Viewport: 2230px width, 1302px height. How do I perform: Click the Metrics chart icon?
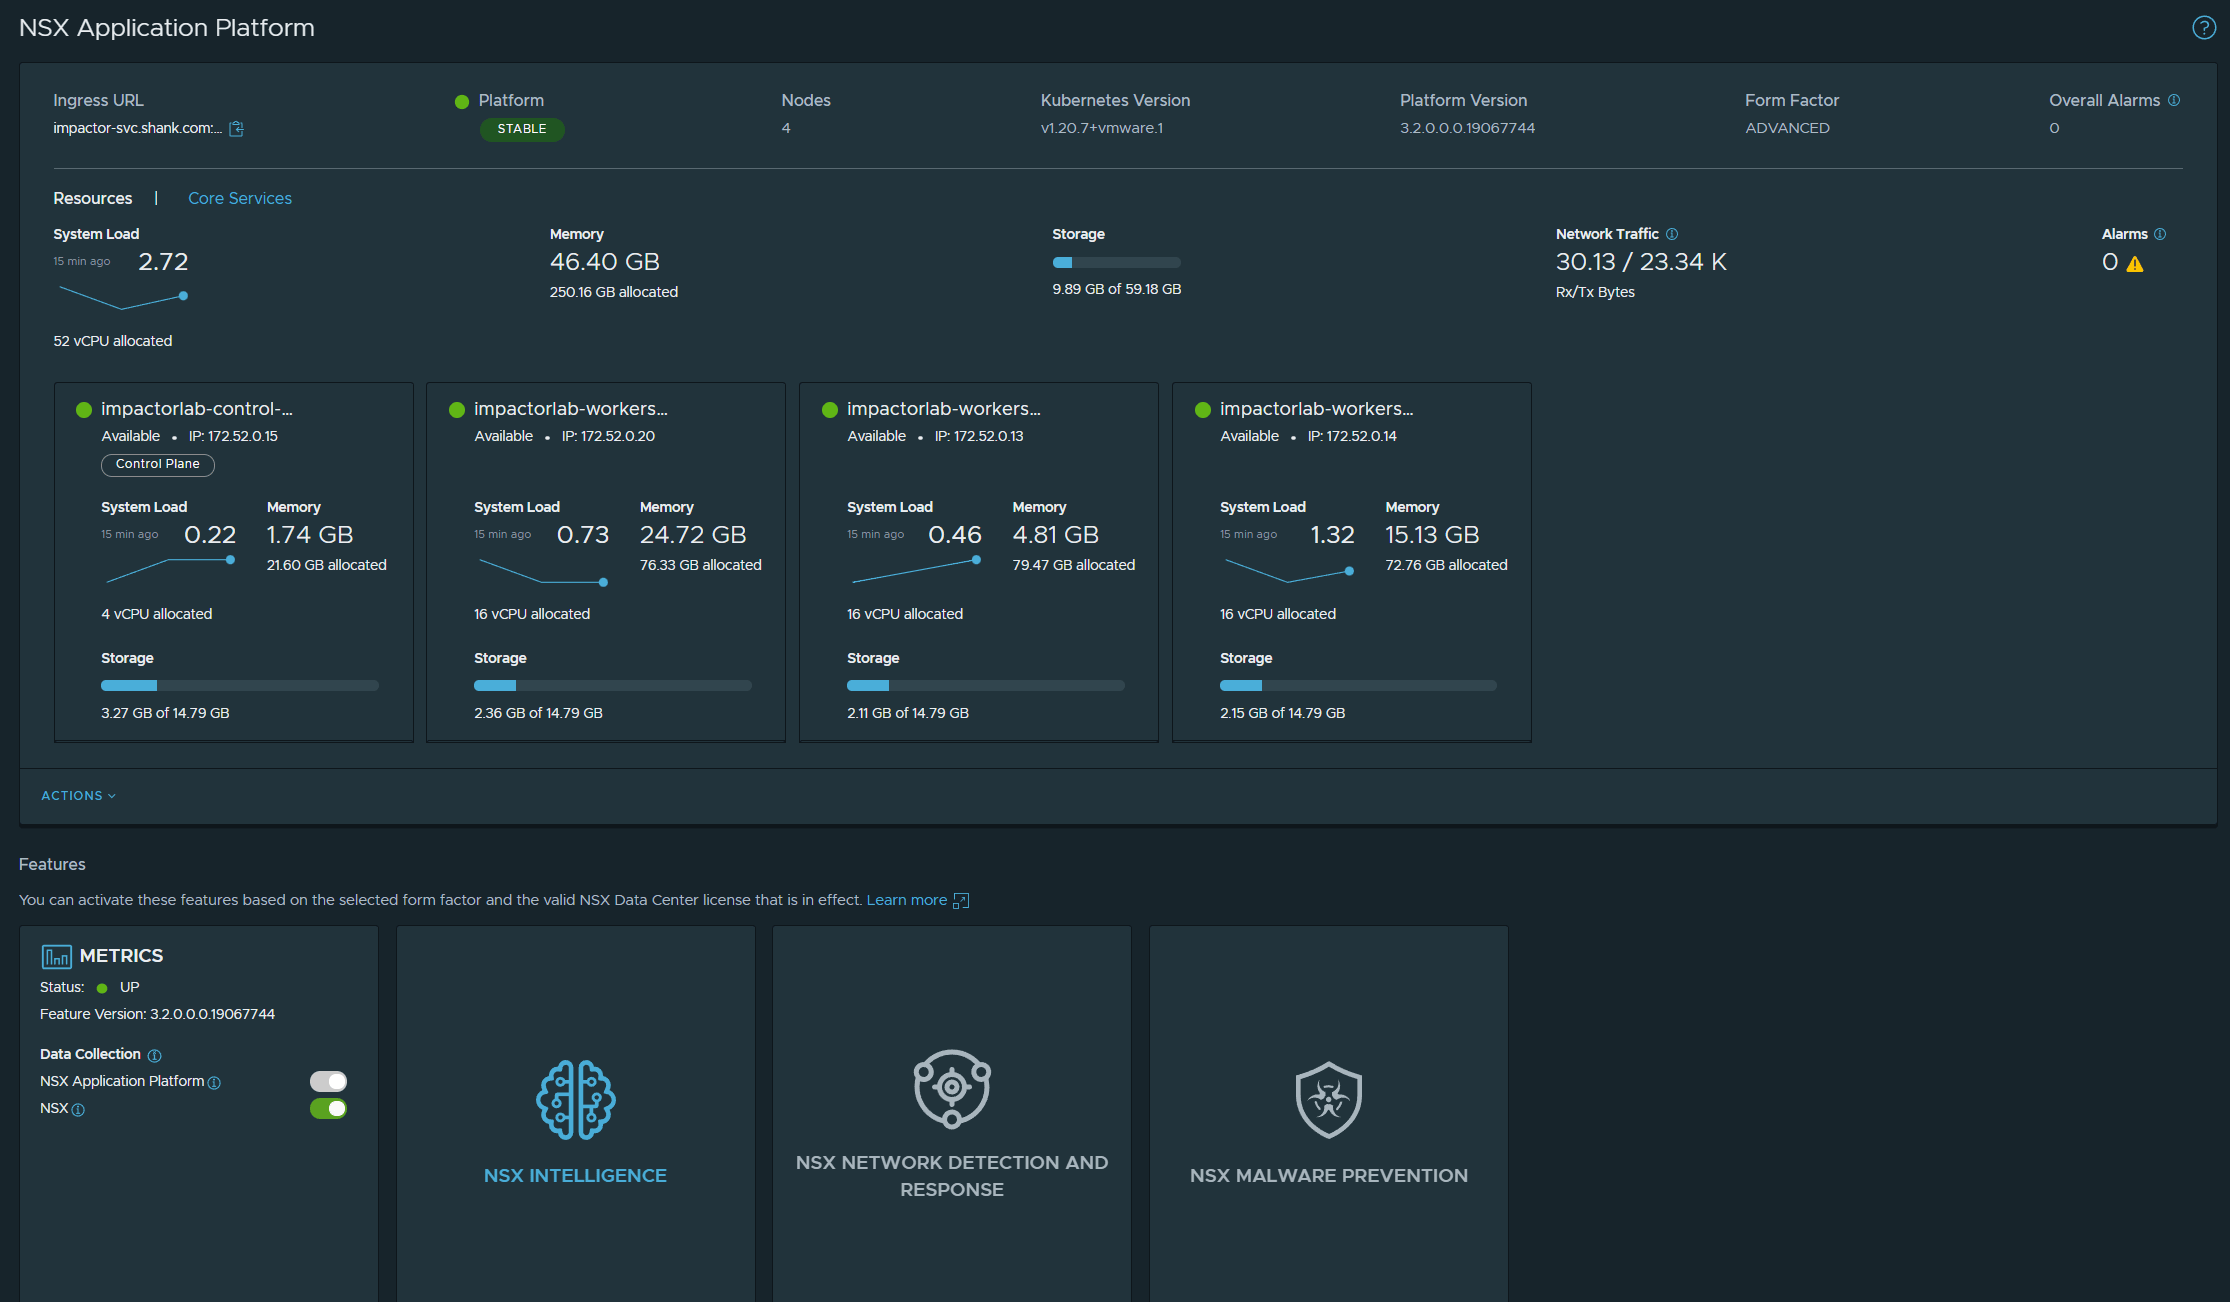[x=56, y=956]
